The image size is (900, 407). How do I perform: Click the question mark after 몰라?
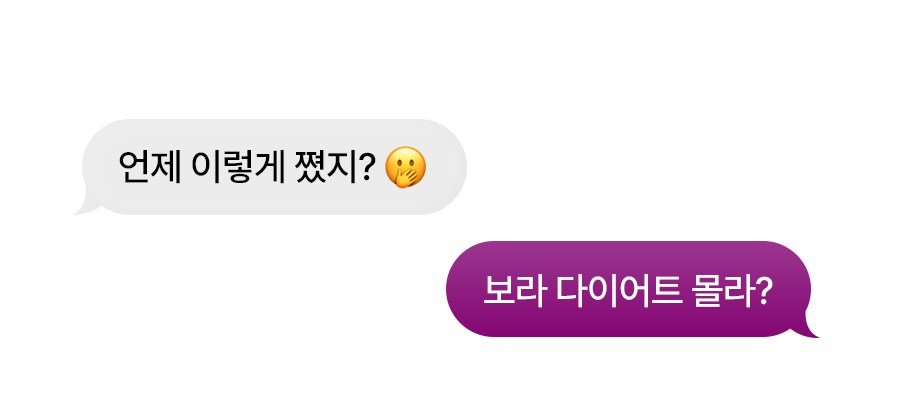pyautogui.click(x=761, y=291)
